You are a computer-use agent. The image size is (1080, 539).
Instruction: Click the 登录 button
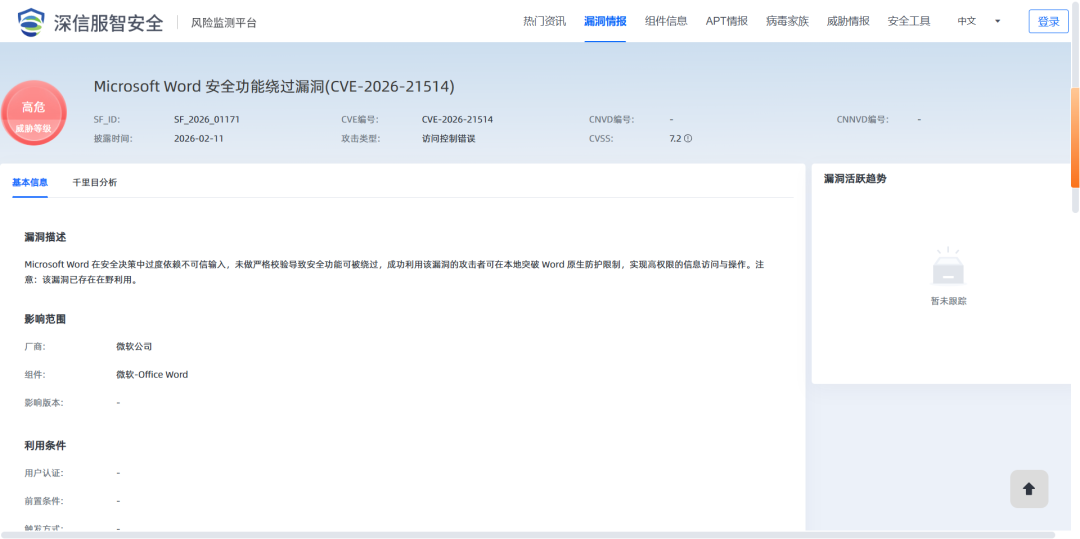point(1048,21)
